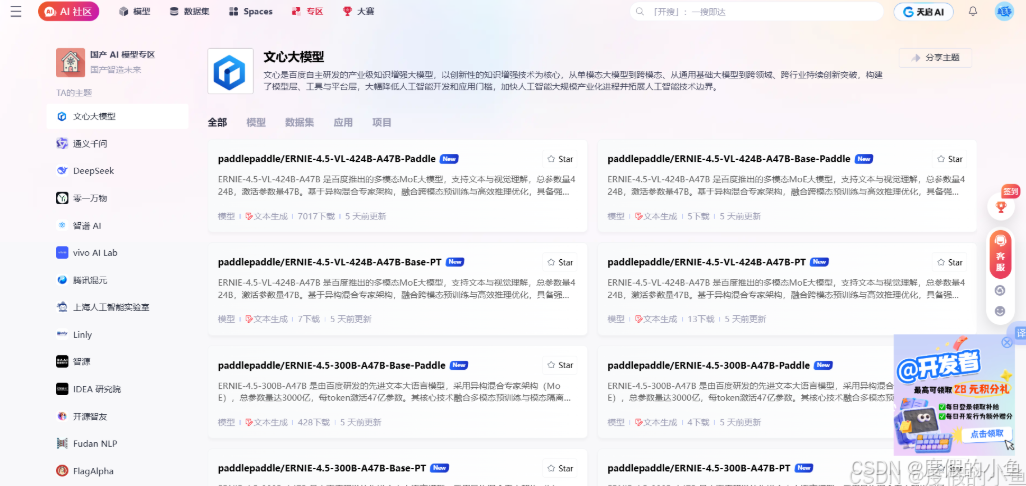Select 智谱 AI in sidebar
Viewport: 1026px width, 486px height.
tap(118, 225)
